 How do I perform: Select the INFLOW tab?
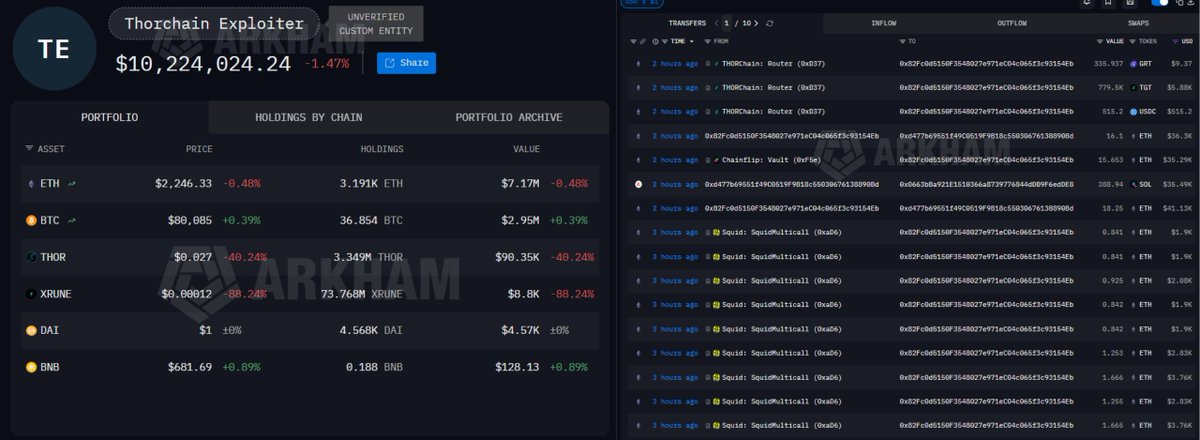point(884,23)
